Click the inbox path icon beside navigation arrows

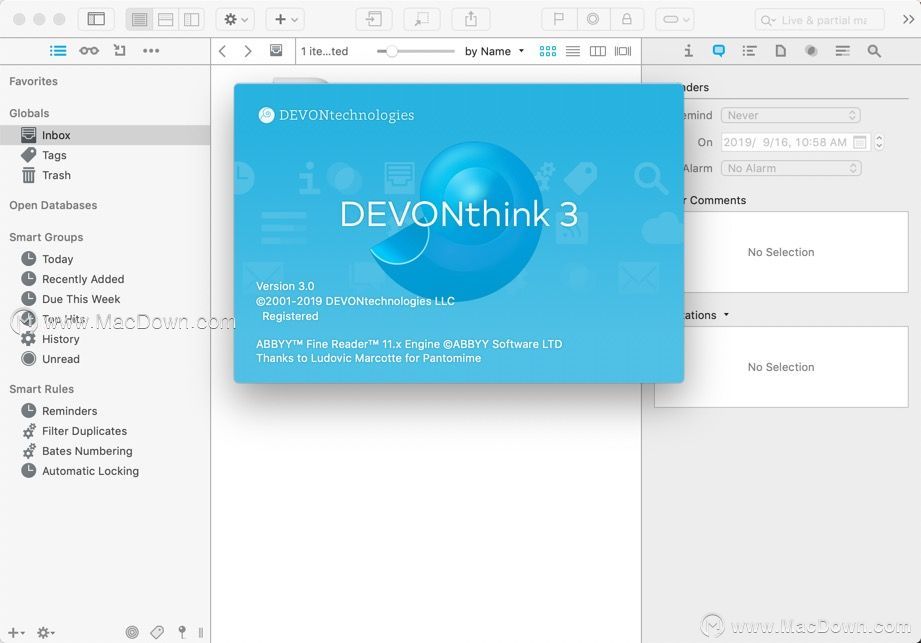276,51
